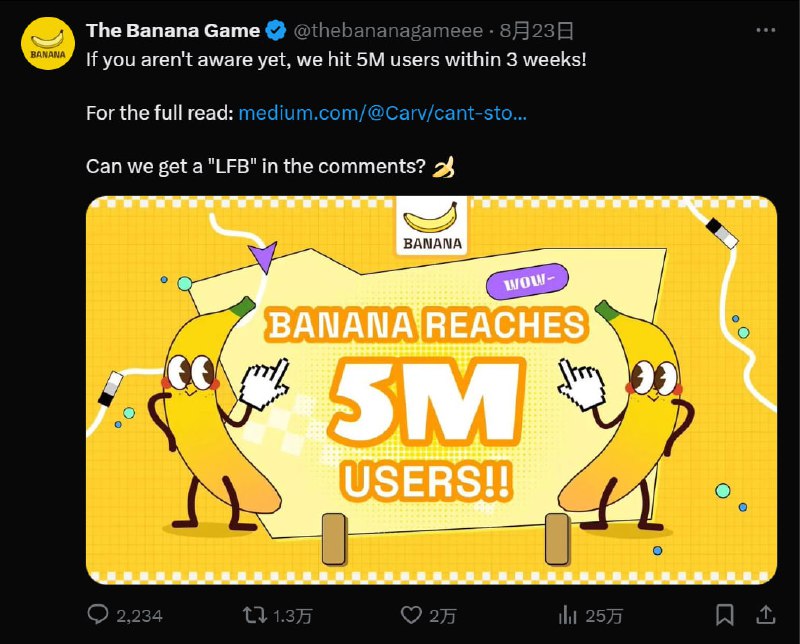Click the banana emoji after the LFB line
800x644 pixels.
click(444, 167)
